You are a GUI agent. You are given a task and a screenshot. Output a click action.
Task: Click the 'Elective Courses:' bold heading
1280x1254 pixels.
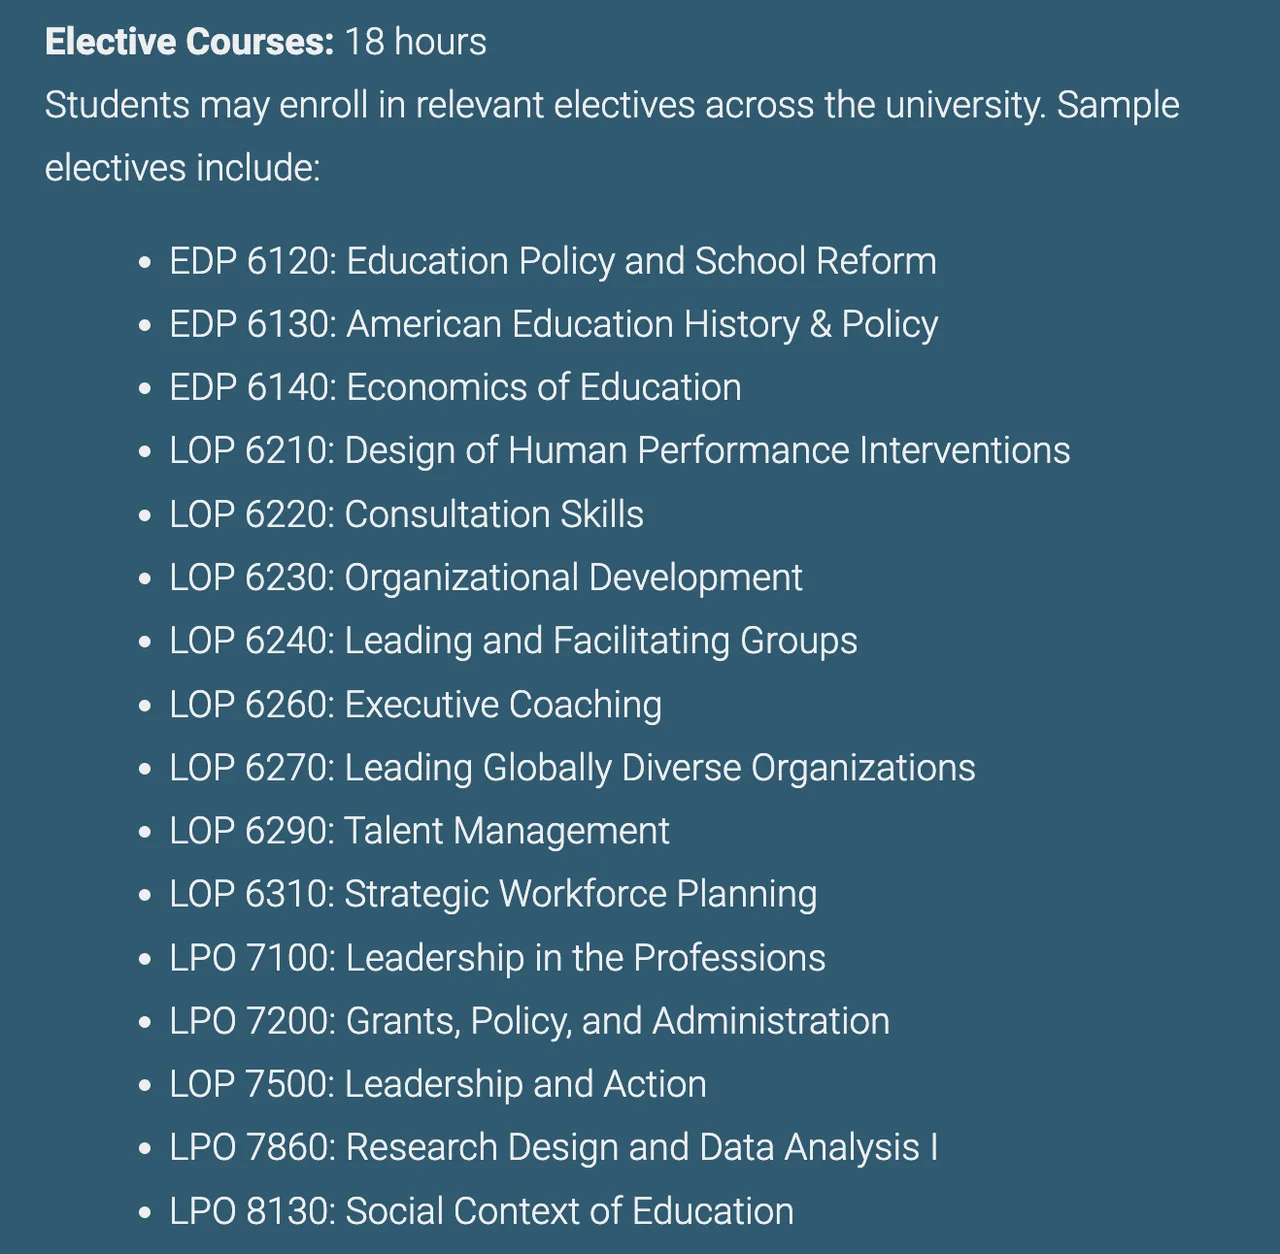[189, 42]
